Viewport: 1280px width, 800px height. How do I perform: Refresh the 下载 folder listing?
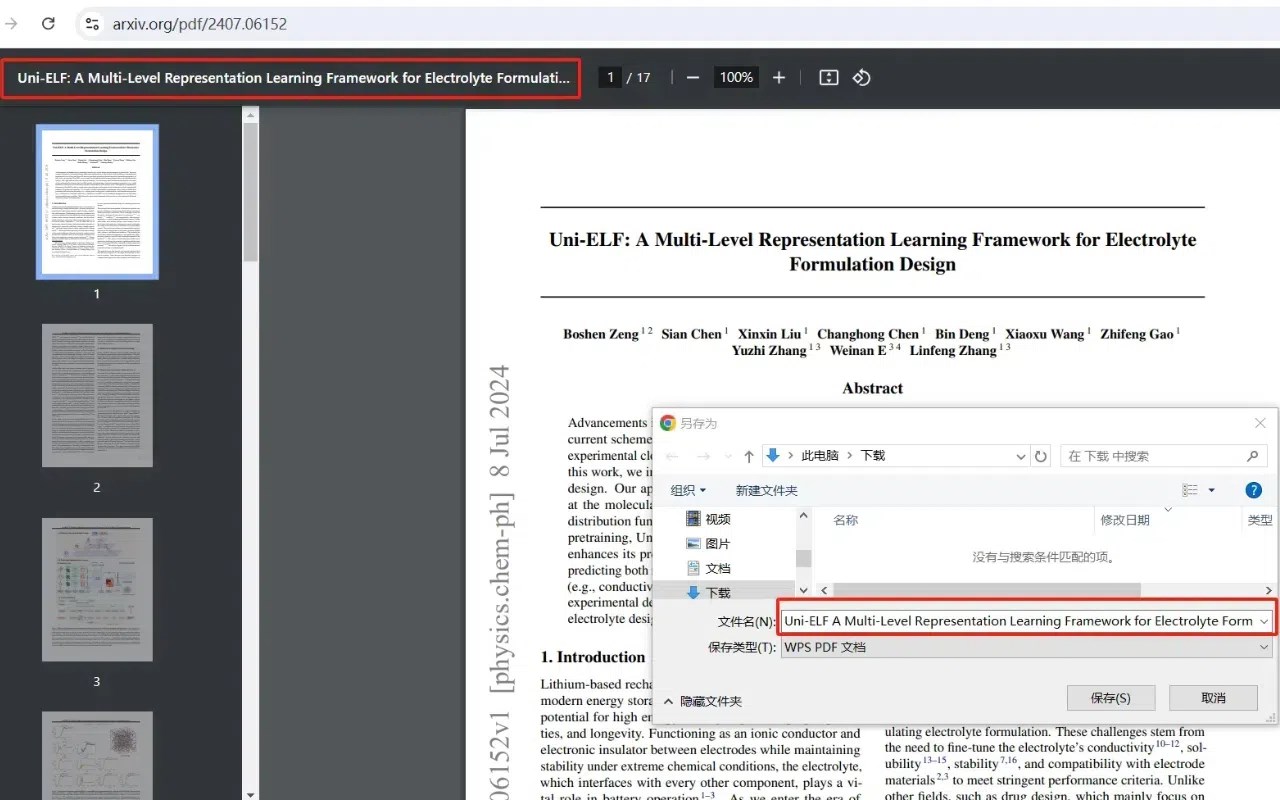coord(1041,456)
